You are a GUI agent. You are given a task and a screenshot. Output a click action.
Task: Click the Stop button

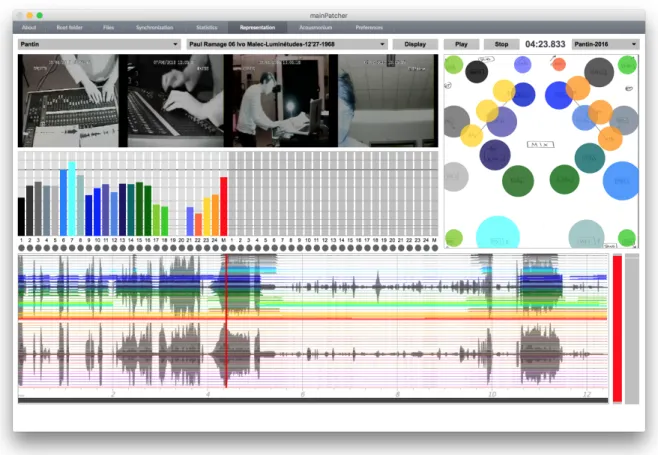pos(501,44)
